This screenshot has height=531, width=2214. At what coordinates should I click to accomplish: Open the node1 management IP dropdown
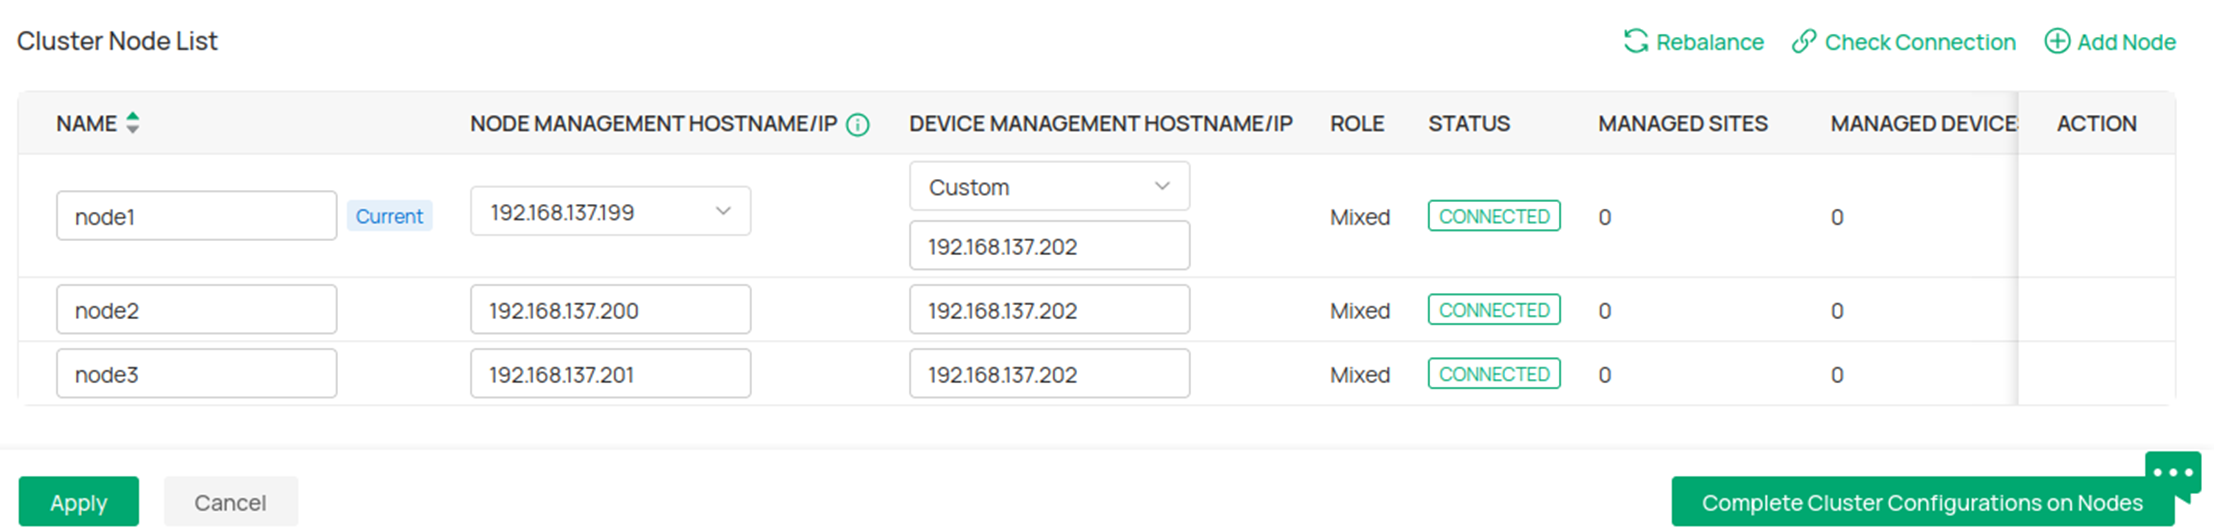click(610, 211)
